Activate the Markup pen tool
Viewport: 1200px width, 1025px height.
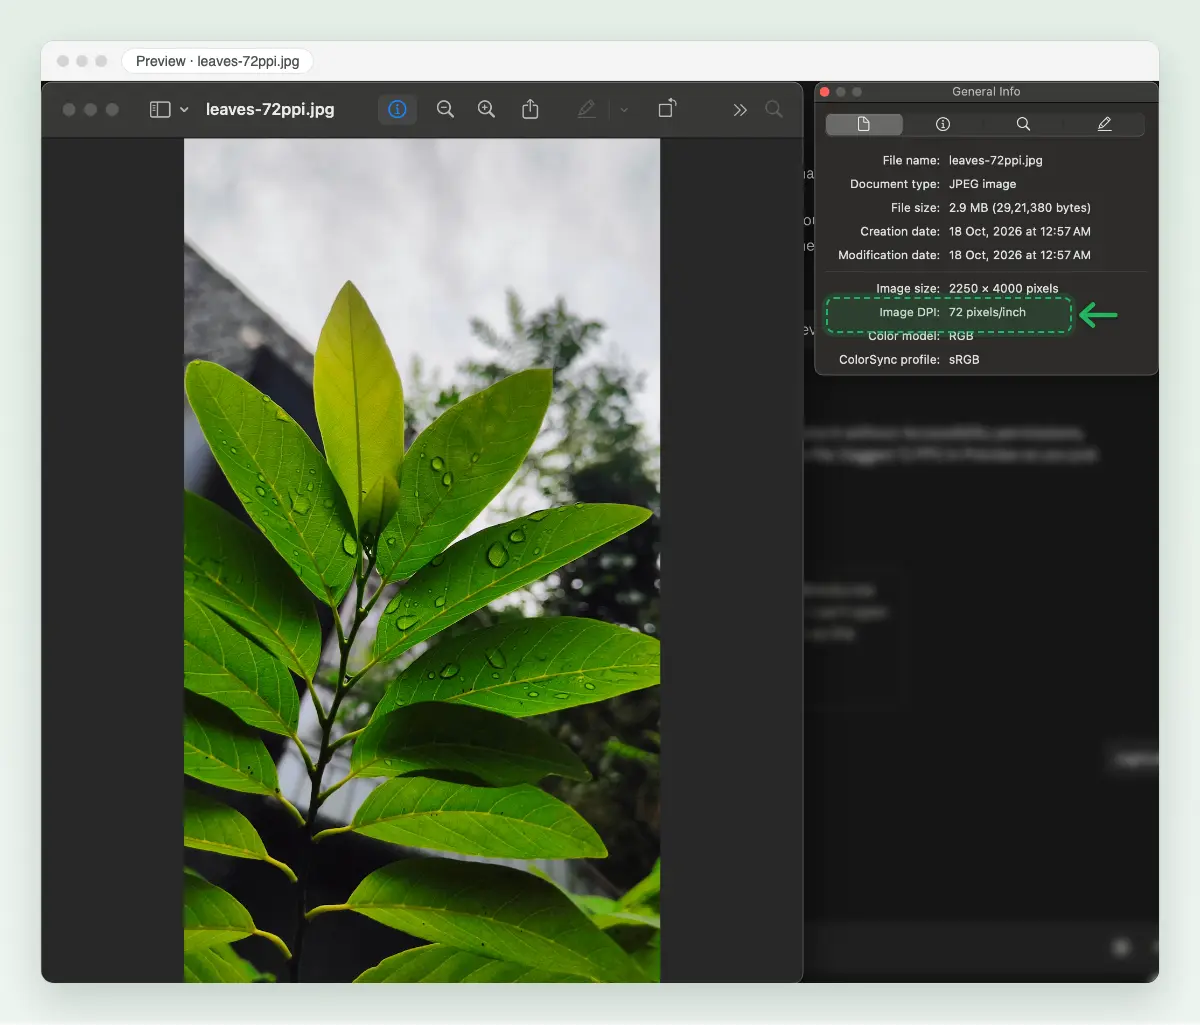[587, 109]
